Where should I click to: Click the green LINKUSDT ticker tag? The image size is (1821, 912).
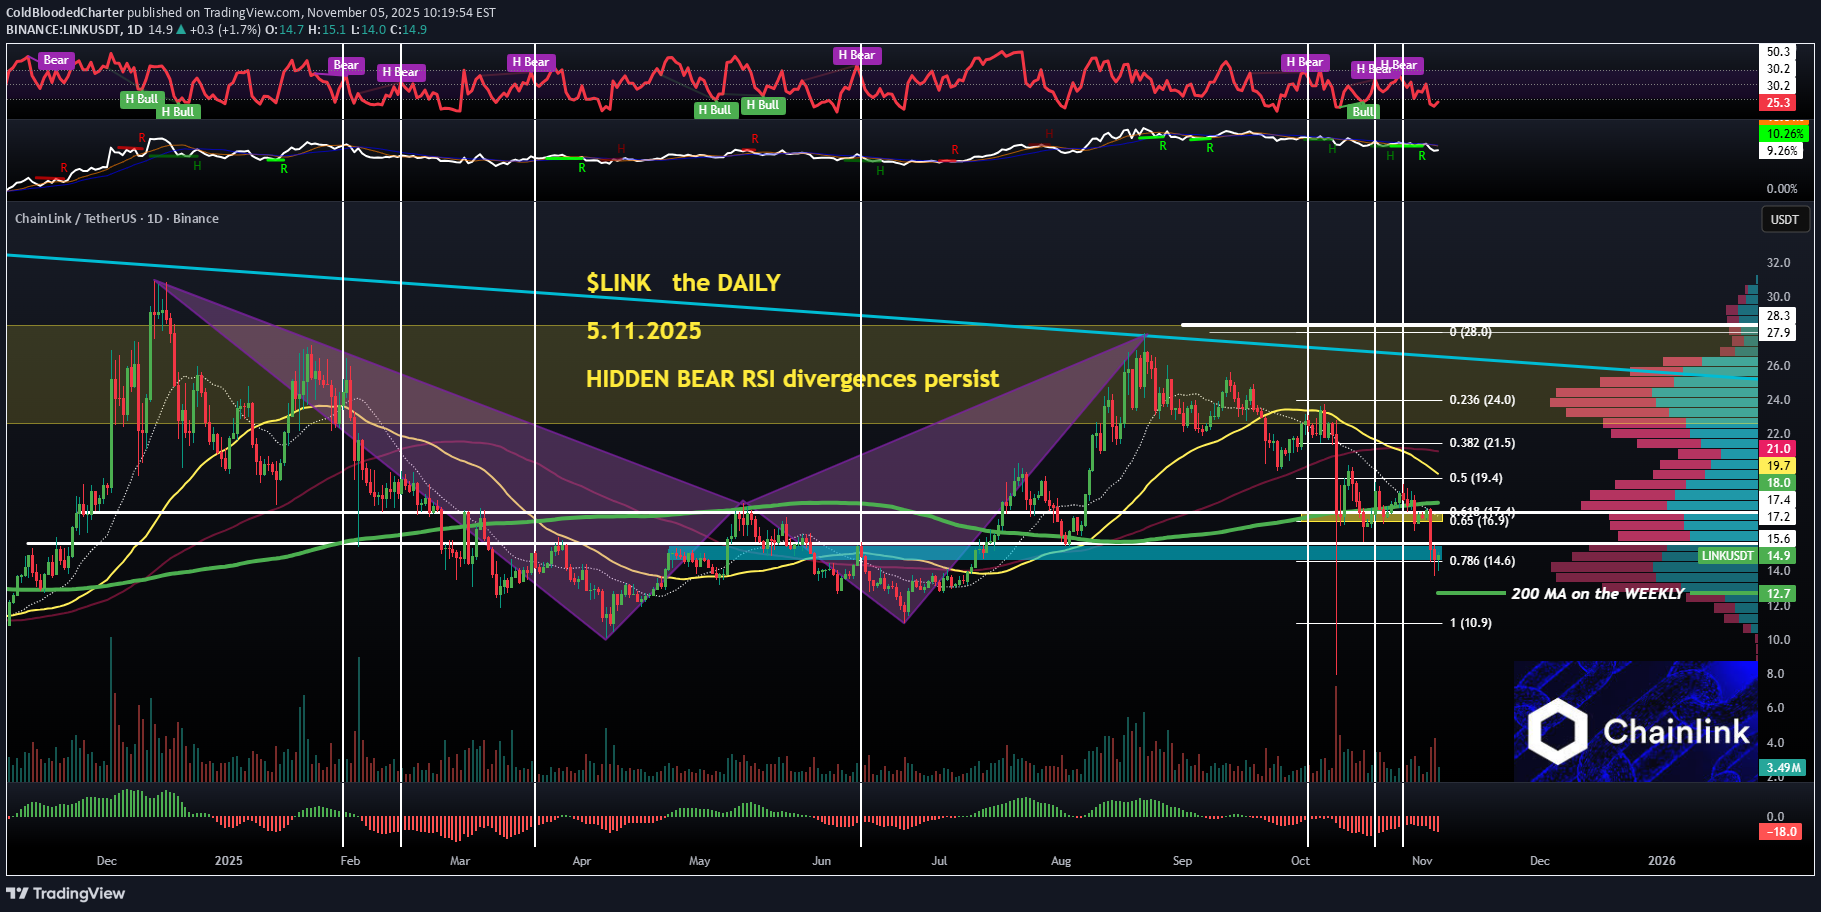(x=1727, y=556)
